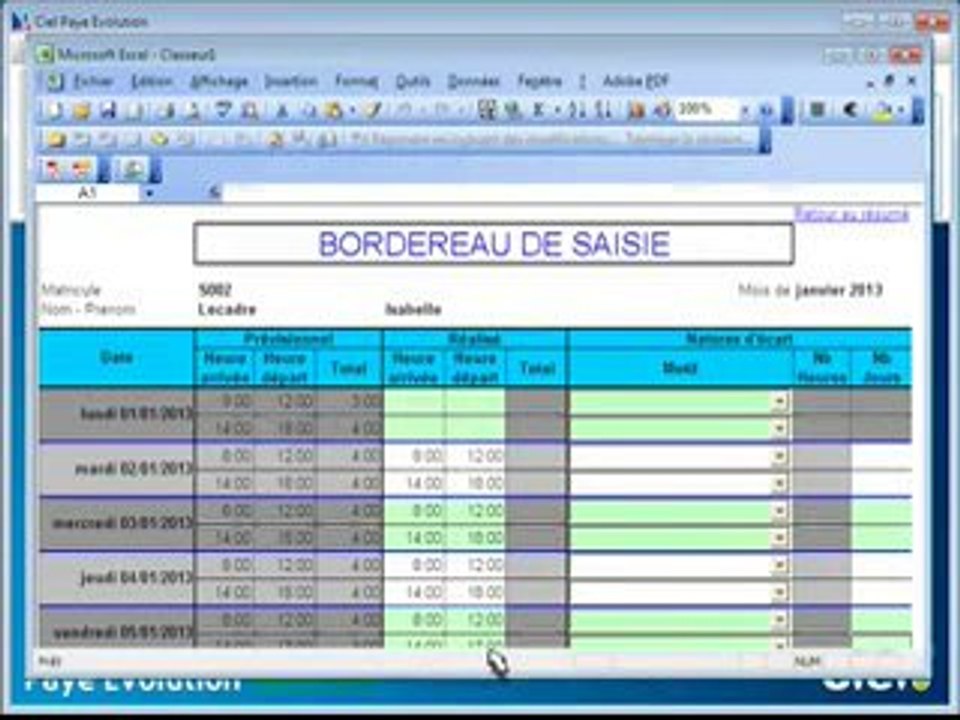Click the 'Date' column header
The height and width of the screenshot is (720, 960).
click(x=117, y=358)
